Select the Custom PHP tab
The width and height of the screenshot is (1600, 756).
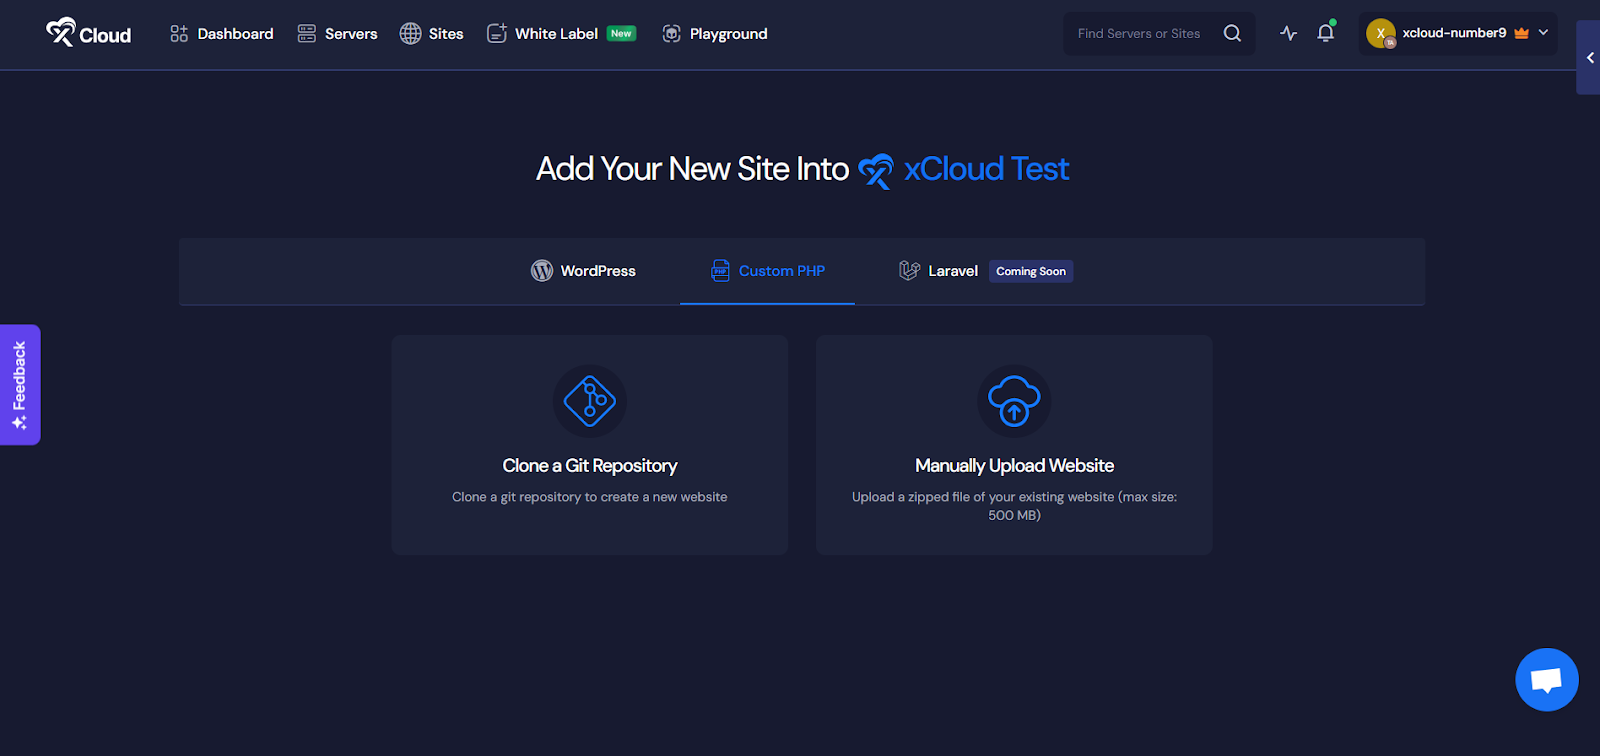point(767,271)
